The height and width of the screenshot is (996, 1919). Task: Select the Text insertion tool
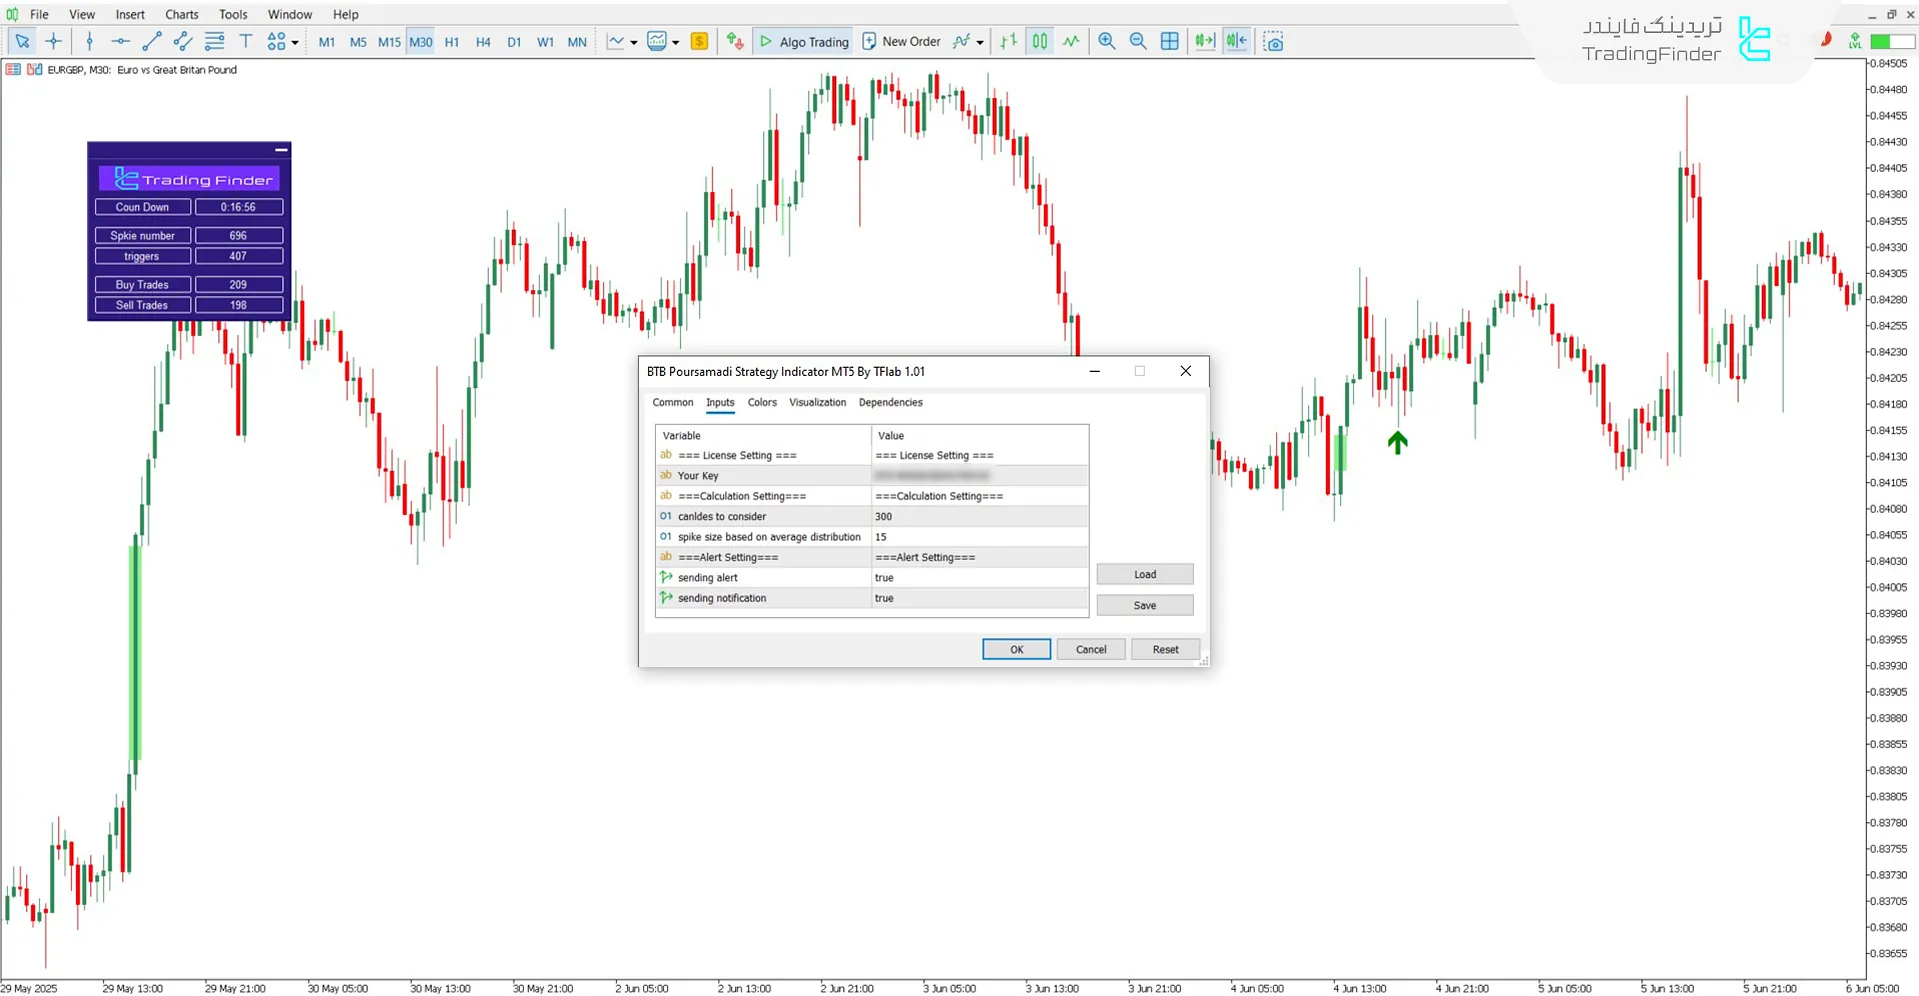[x=246, y=41]
